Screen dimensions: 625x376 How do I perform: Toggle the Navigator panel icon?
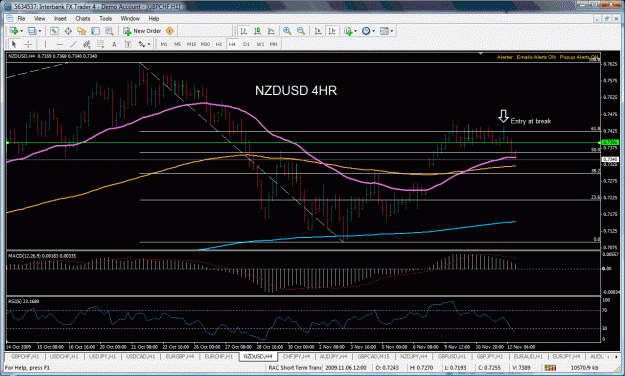82,31
